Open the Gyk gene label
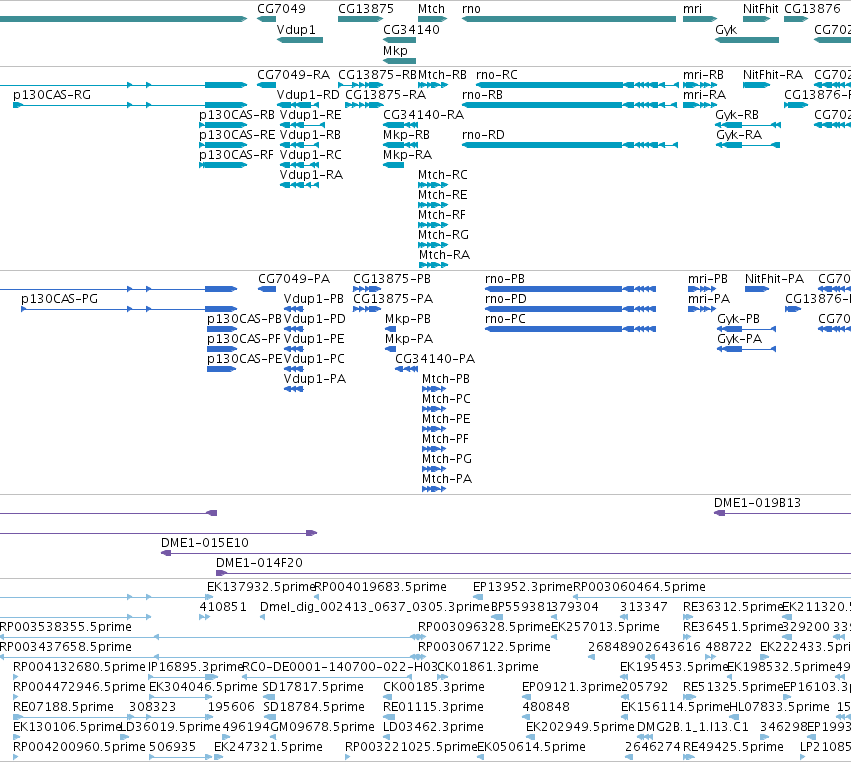Image resolution: width=851 pixels, height=762 pixels. click(x=726, y=30)
